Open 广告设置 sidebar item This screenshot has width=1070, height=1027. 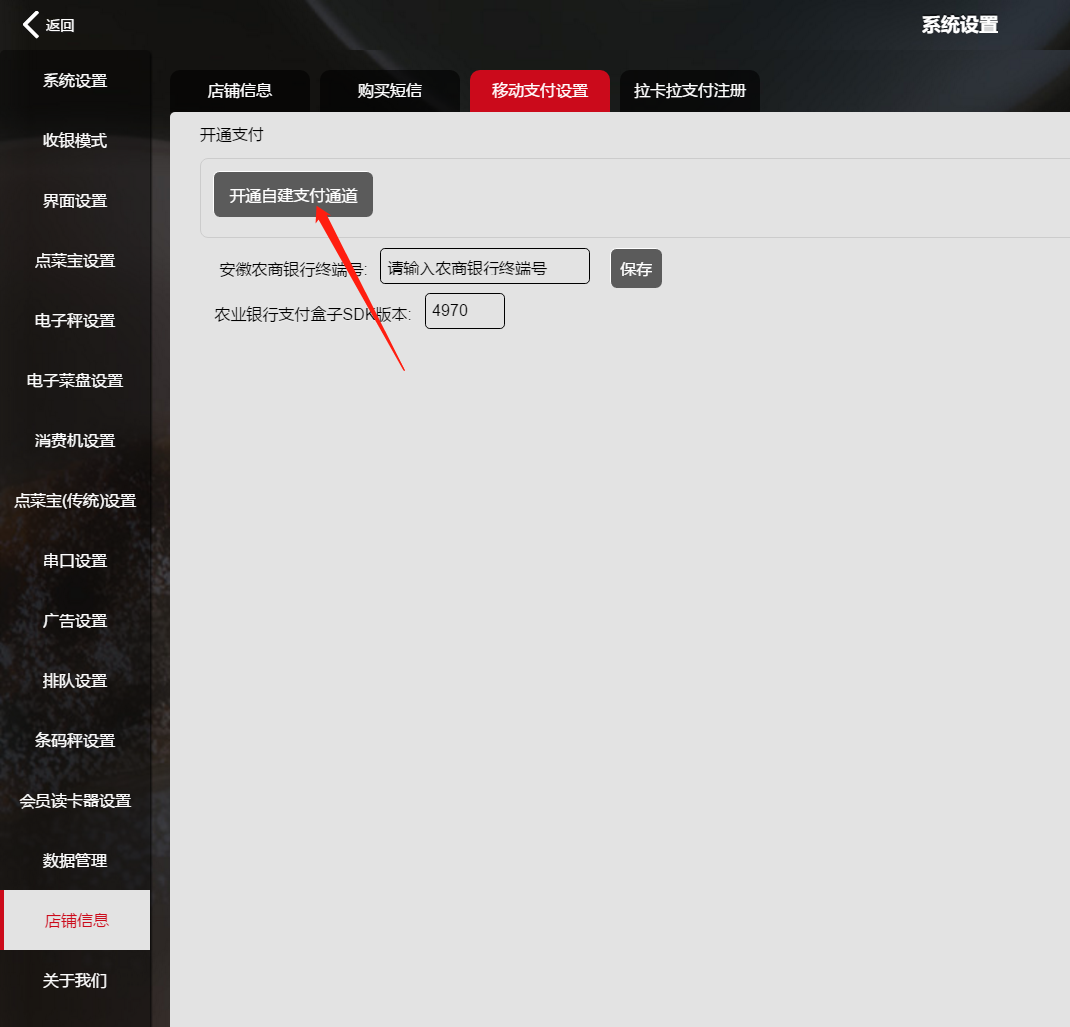click(75, 621)
